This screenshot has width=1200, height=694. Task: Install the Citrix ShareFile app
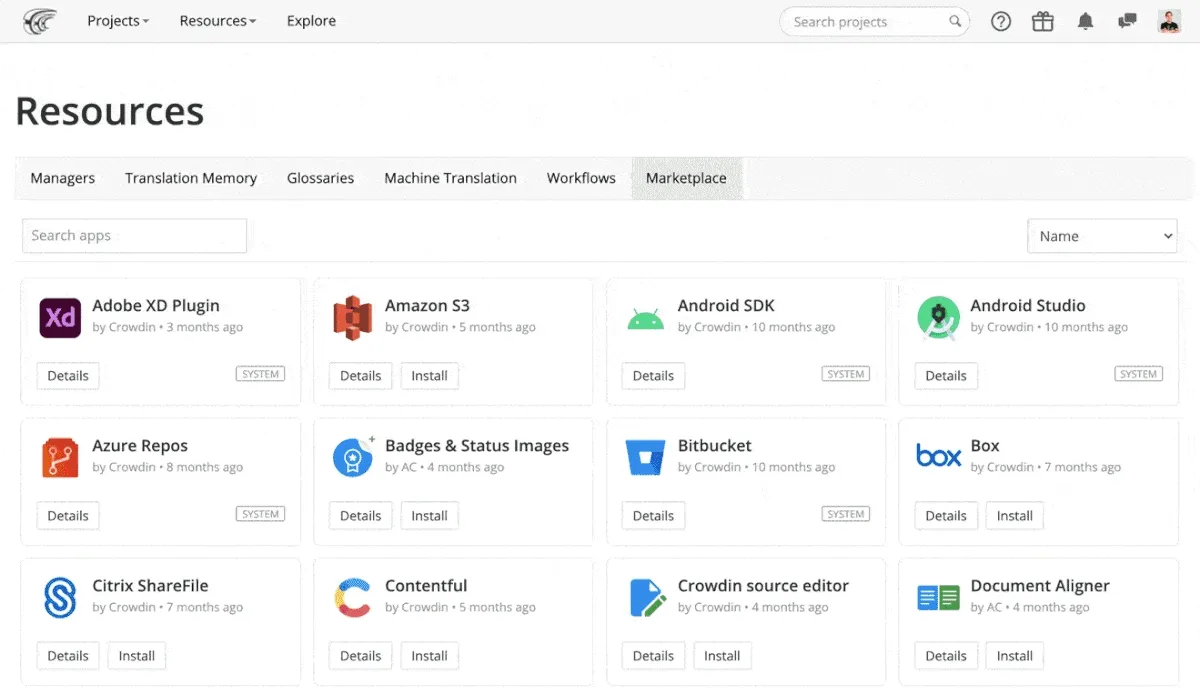coord(137,656)
